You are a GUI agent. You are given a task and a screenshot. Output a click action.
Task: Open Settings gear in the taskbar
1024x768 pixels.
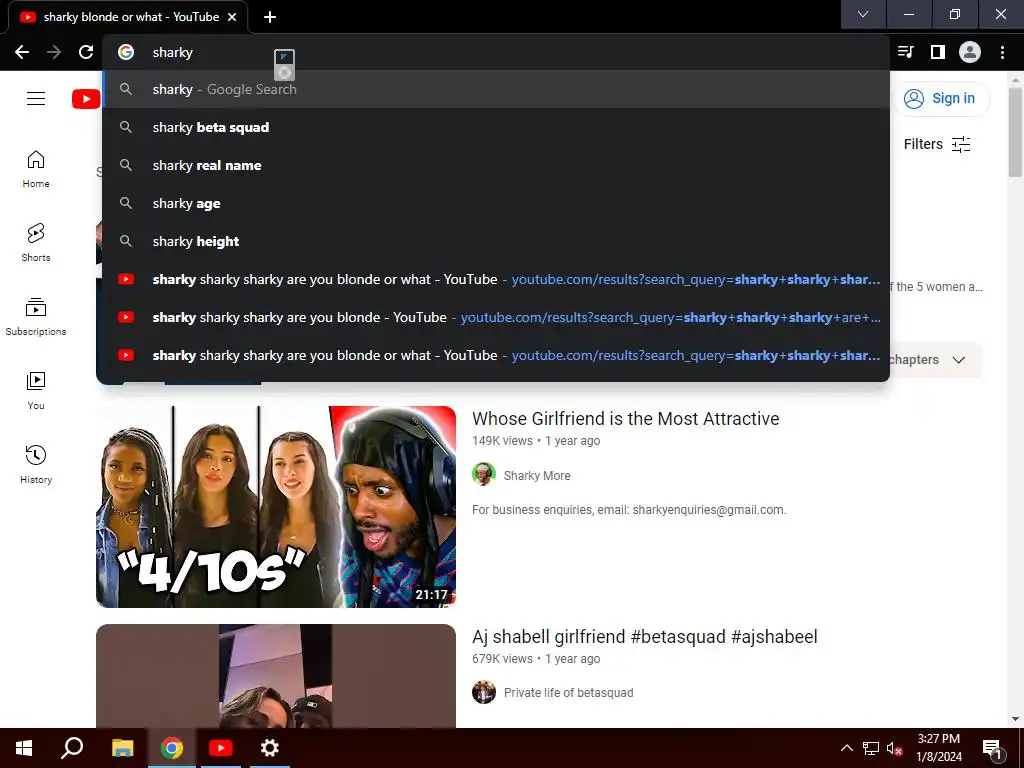[270, 748]
